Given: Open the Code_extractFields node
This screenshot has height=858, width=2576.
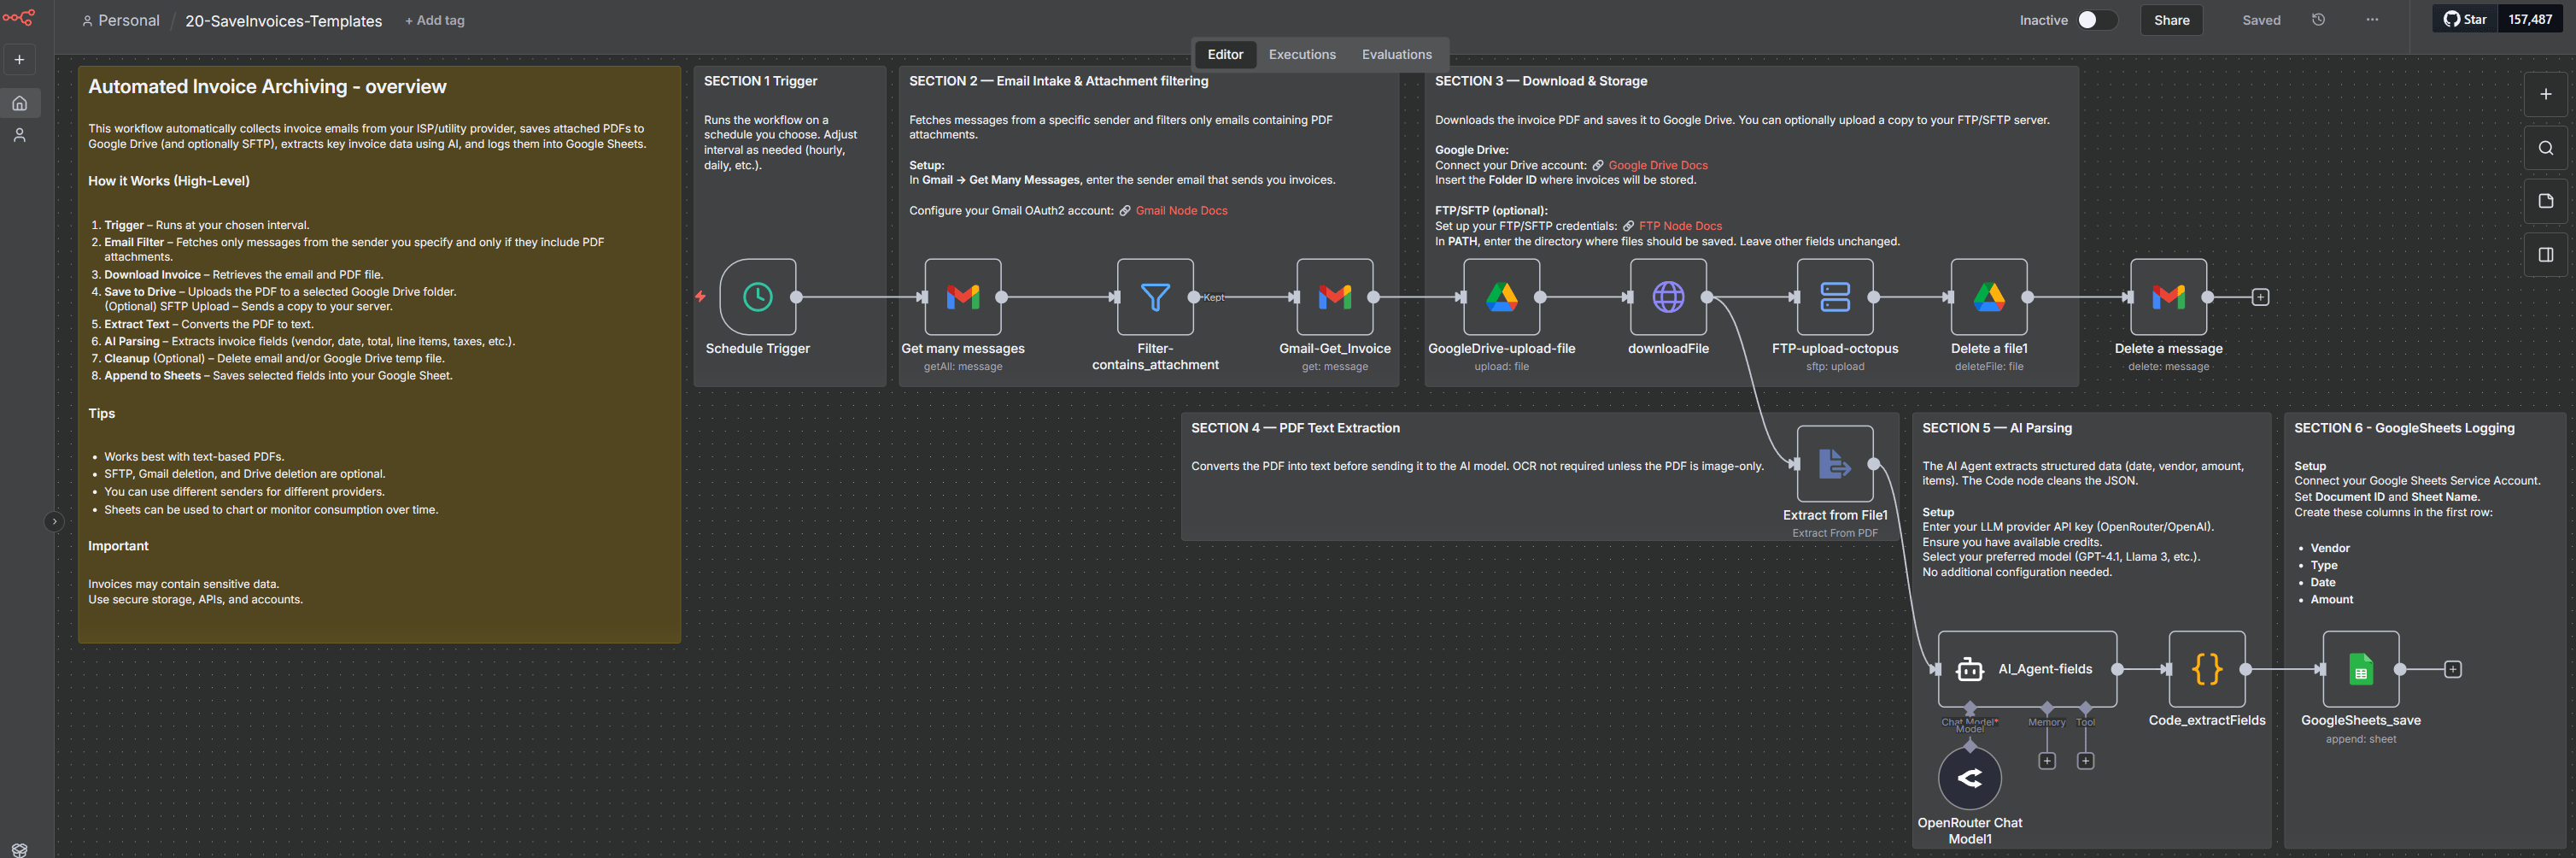Looking at the screenshot, I should [x=2206, y=669].
